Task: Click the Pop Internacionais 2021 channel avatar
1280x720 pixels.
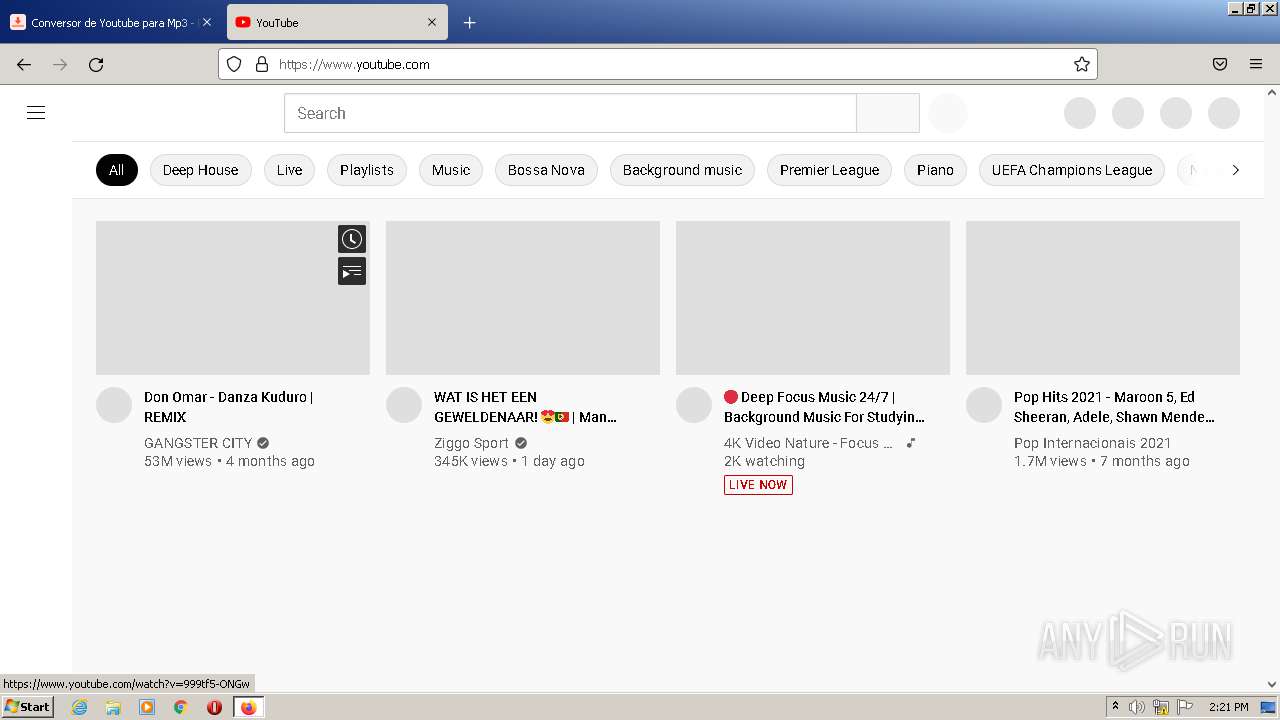Action: [984, 405]
